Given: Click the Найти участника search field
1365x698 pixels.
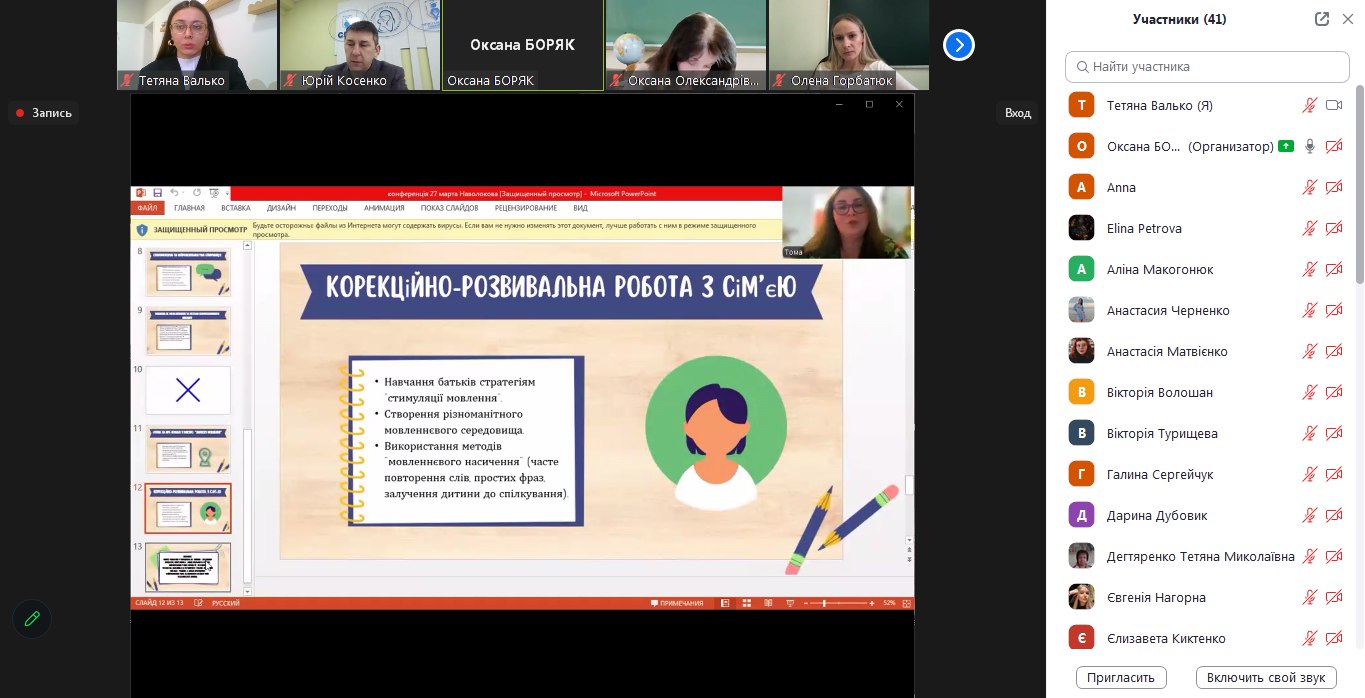Looking at the screenshot, I should click(x=1207, y=67).
